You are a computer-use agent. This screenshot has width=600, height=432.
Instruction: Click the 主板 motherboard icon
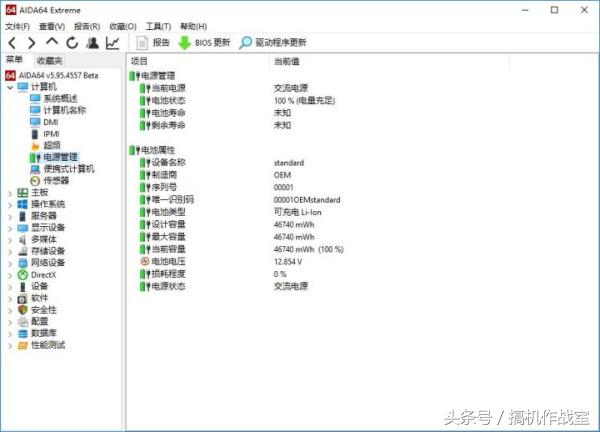[x=23, y=193]
